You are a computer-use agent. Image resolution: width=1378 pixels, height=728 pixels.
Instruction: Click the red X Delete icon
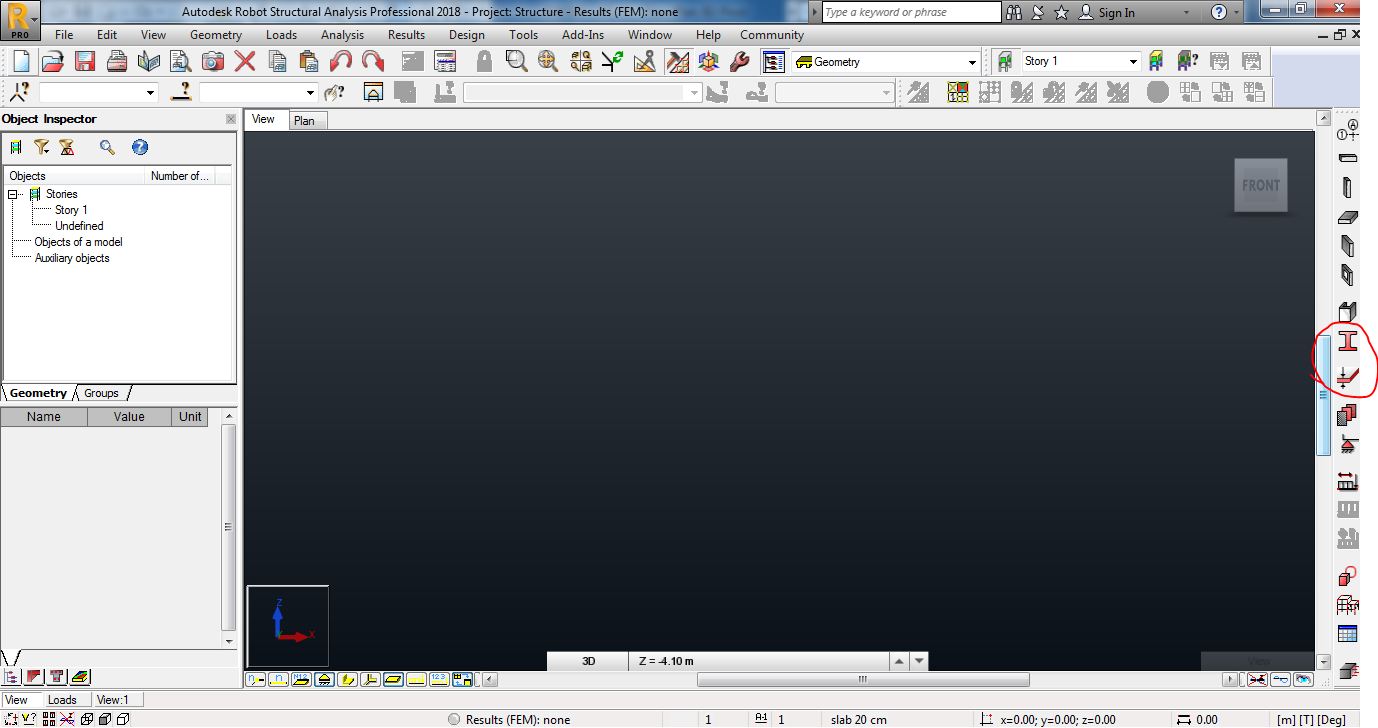[x=245, y=62]
